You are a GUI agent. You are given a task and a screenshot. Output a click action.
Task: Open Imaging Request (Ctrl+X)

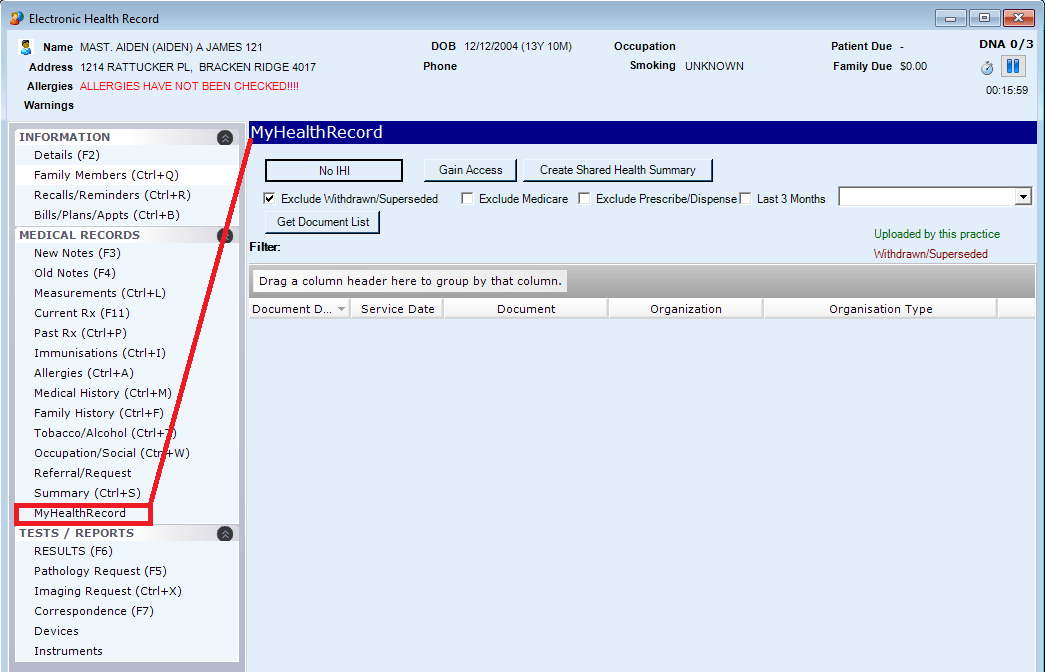[108, 591]
